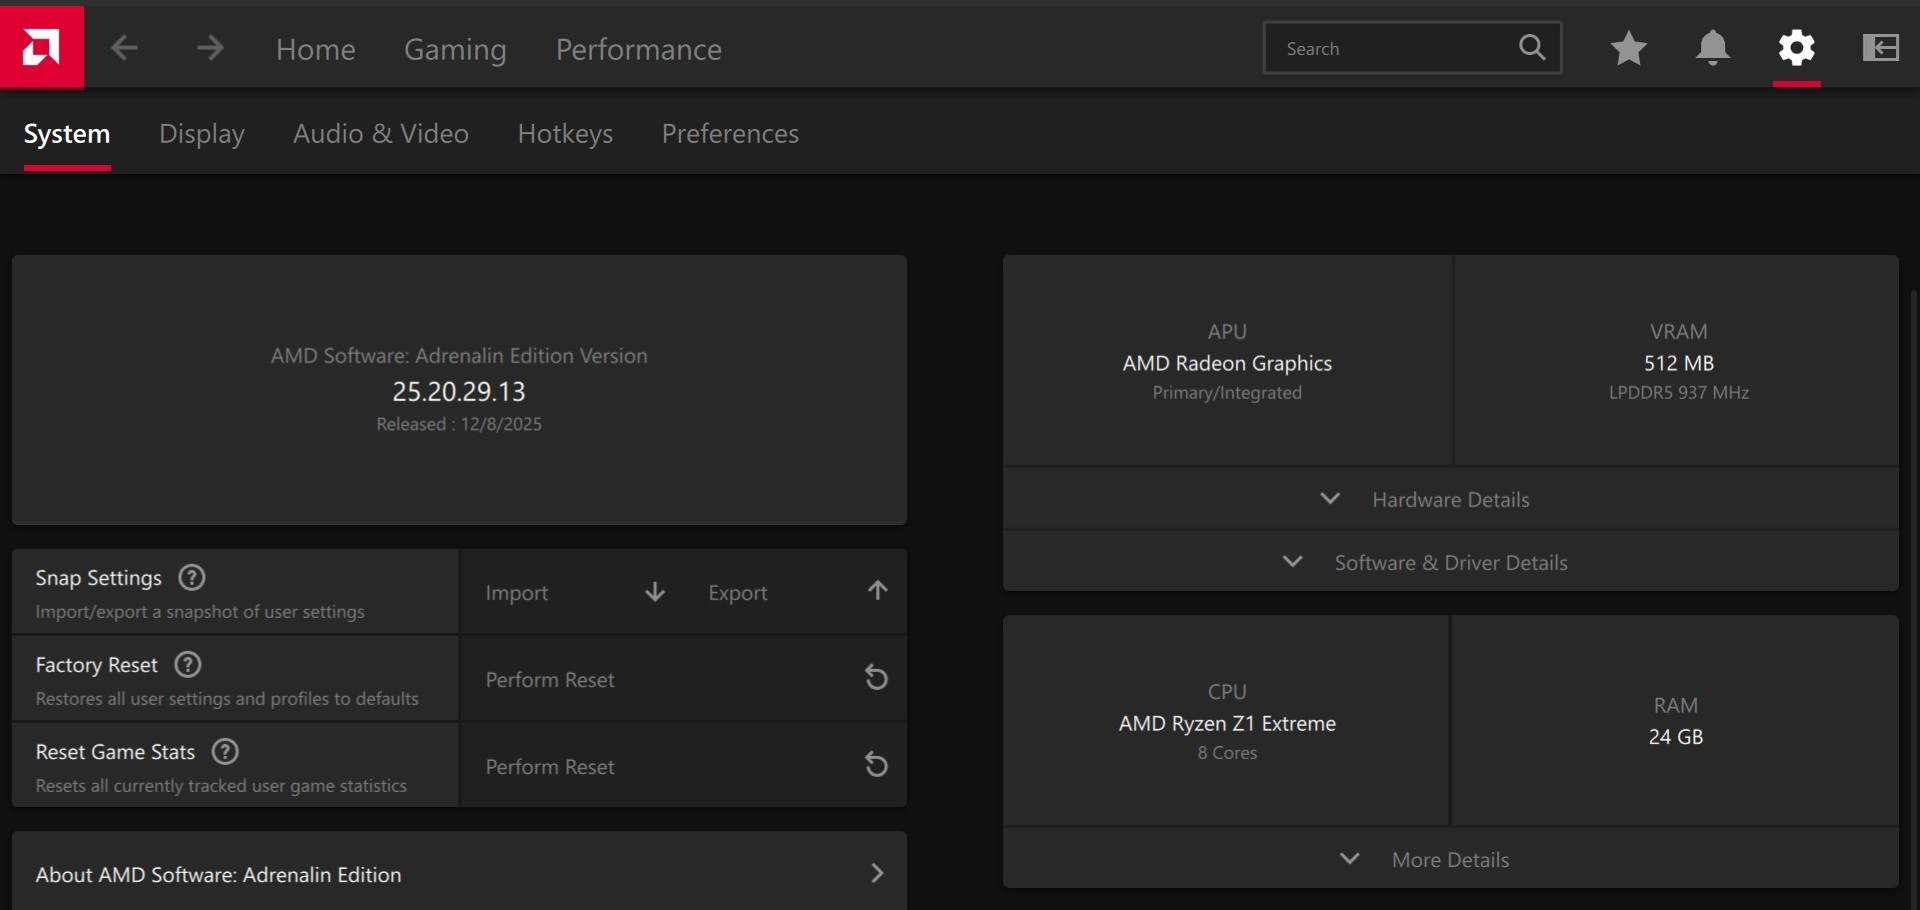Click AMD Radeon Graphics APU name
Screen dimensions: 1920x910
point(1227,363)
